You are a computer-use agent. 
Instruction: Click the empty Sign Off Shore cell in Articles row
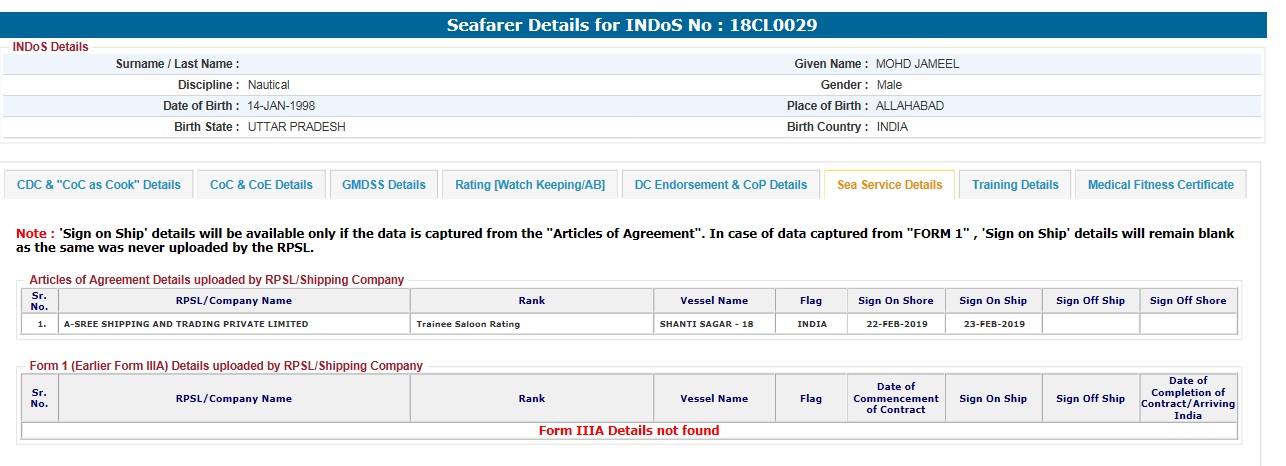(x=1188, y=324)
